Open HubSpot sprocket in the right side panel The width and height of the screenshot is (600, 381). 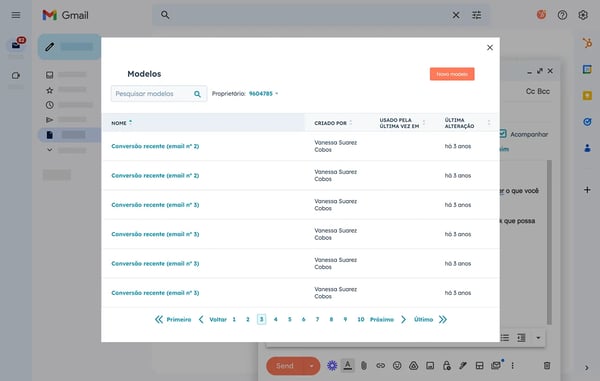[x=587, y=42]
